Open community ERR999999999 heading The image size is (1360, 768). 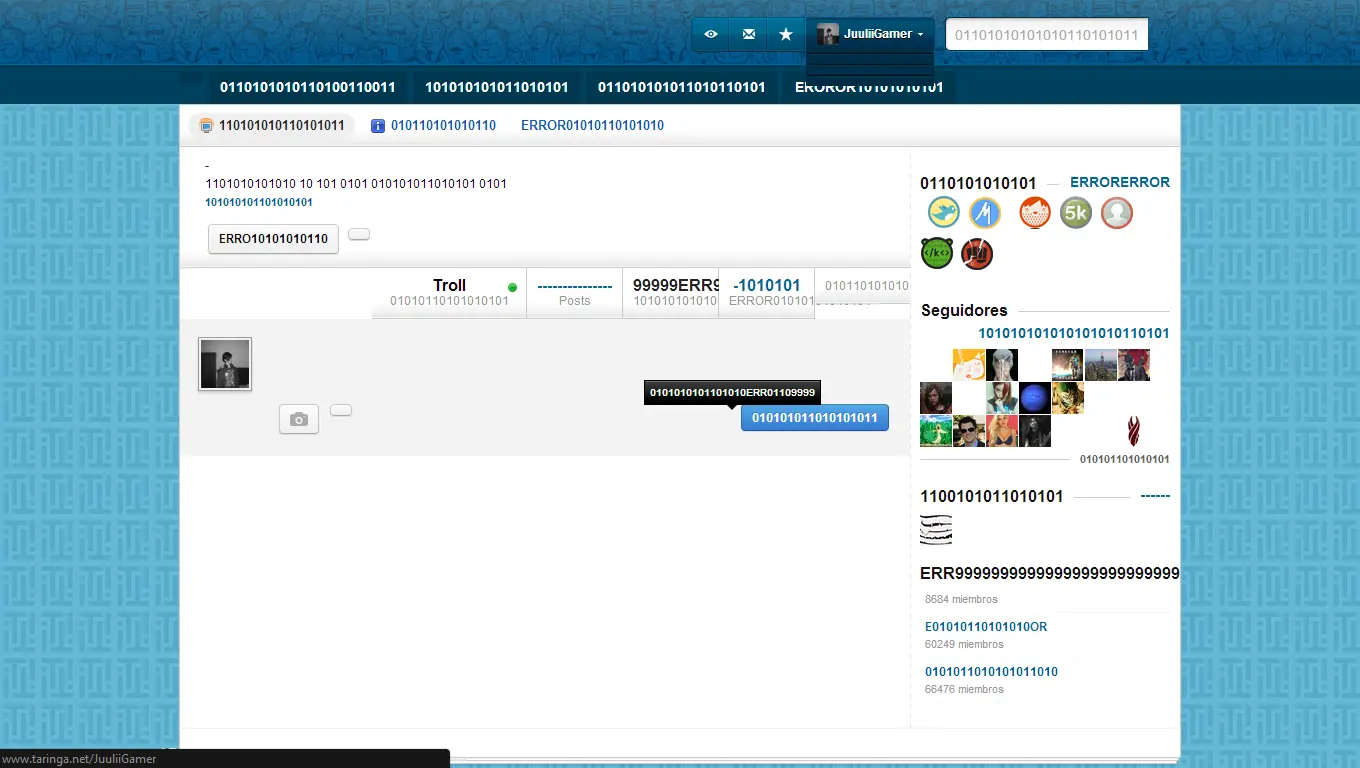tap(1049, 574)
